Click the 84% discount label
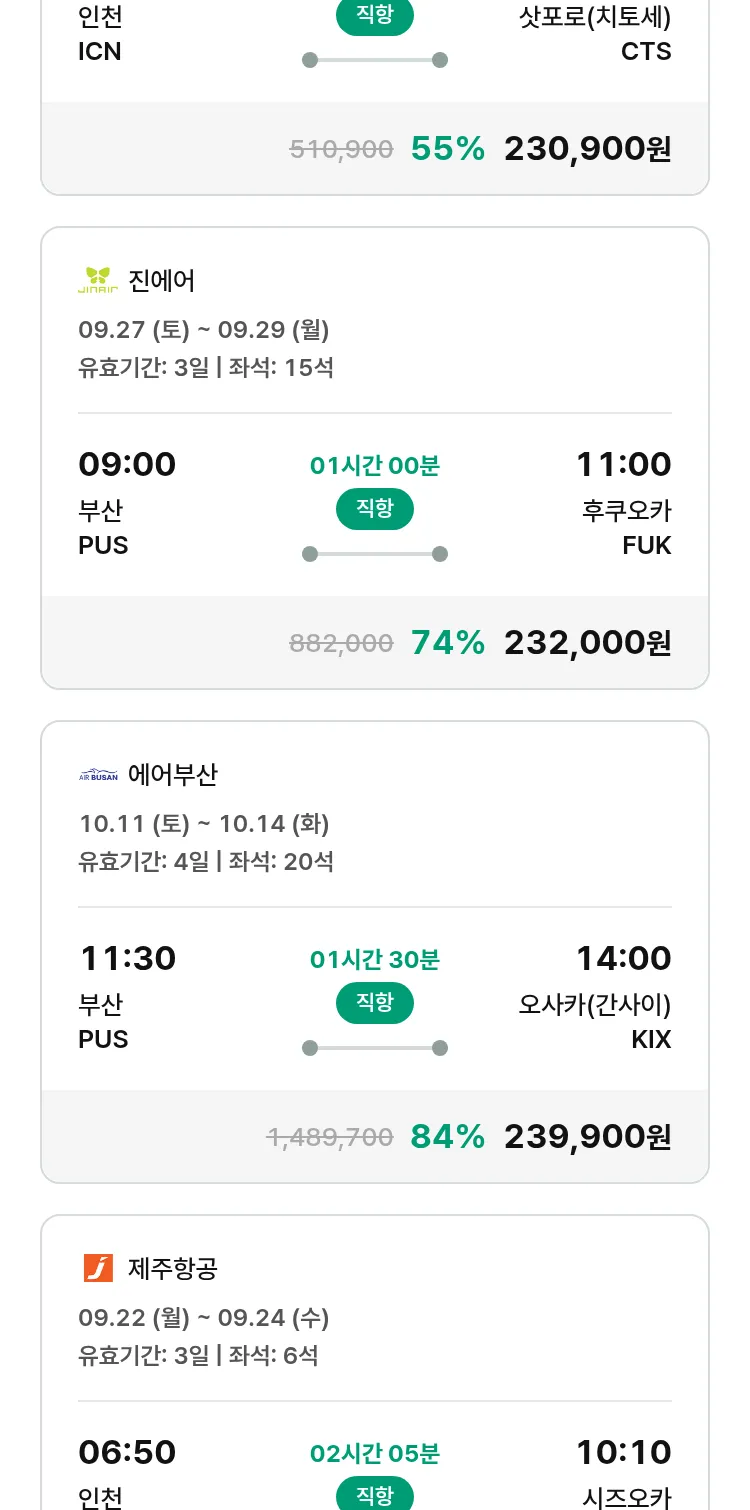Image resolution: width=750 pixels, height=1510 pixels. [448, 1137]
